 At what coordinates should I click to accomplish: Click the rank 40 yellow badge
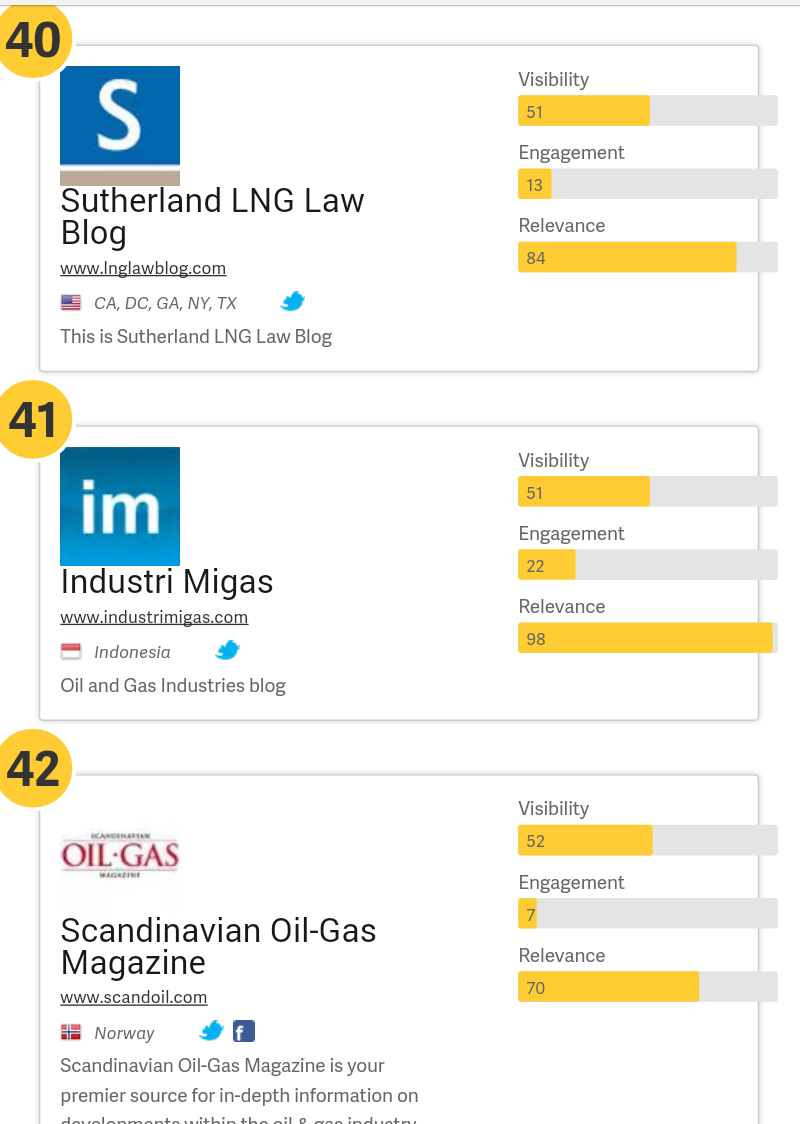(34, 39)
